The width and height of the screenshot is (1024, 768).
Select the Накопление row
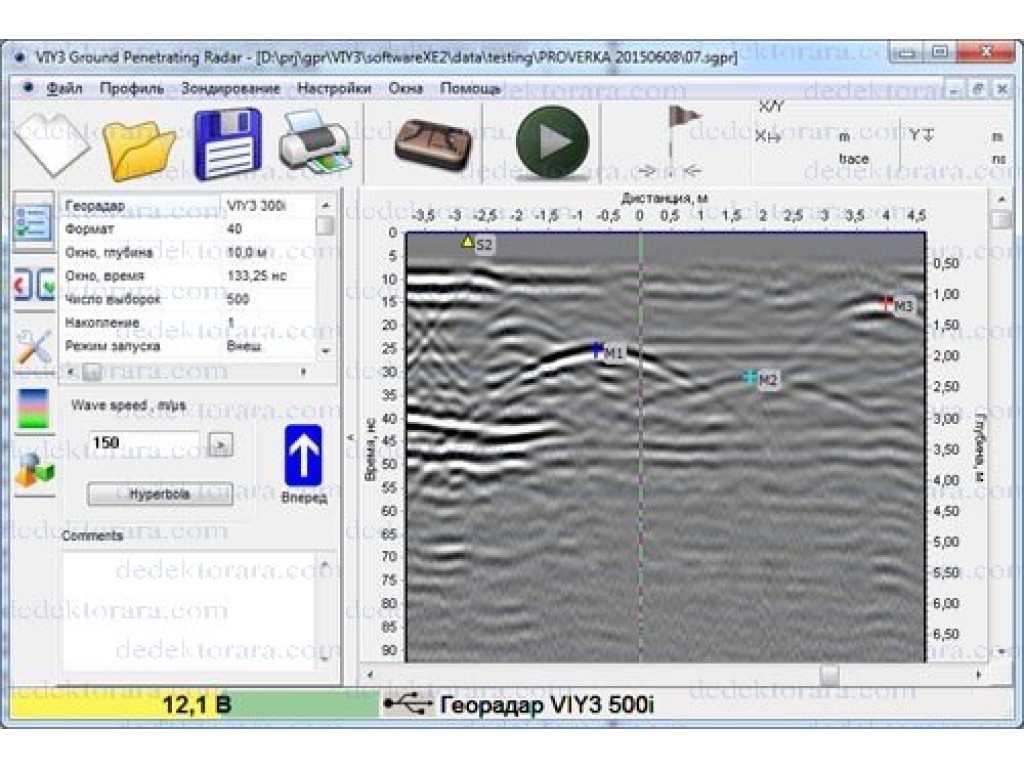click(x=188, y=323)
